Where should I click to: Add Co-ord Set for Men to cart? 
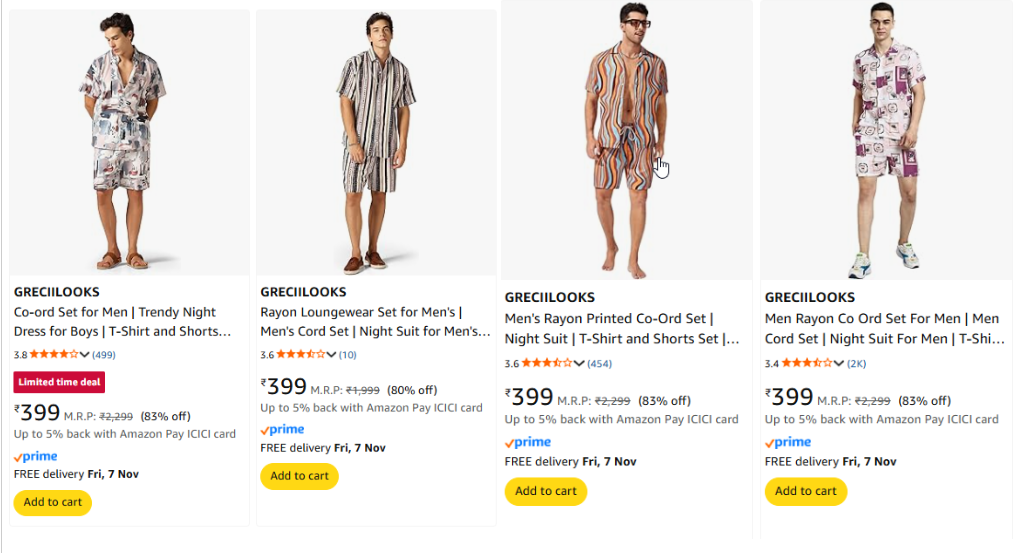tap(53, 502)
